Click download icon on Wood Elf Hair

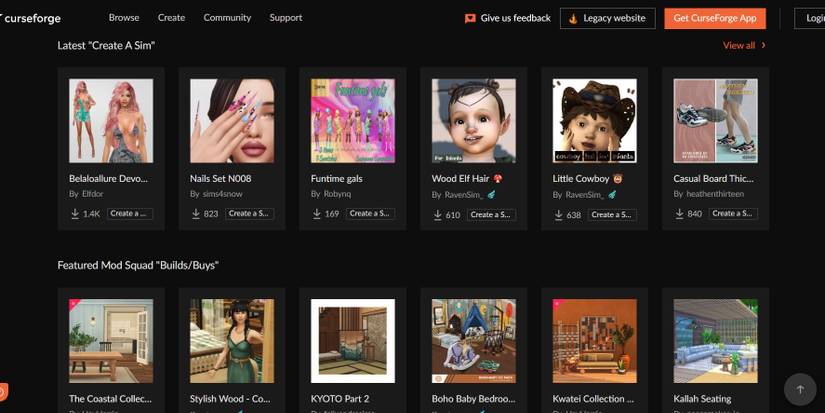tap(438, 214)
